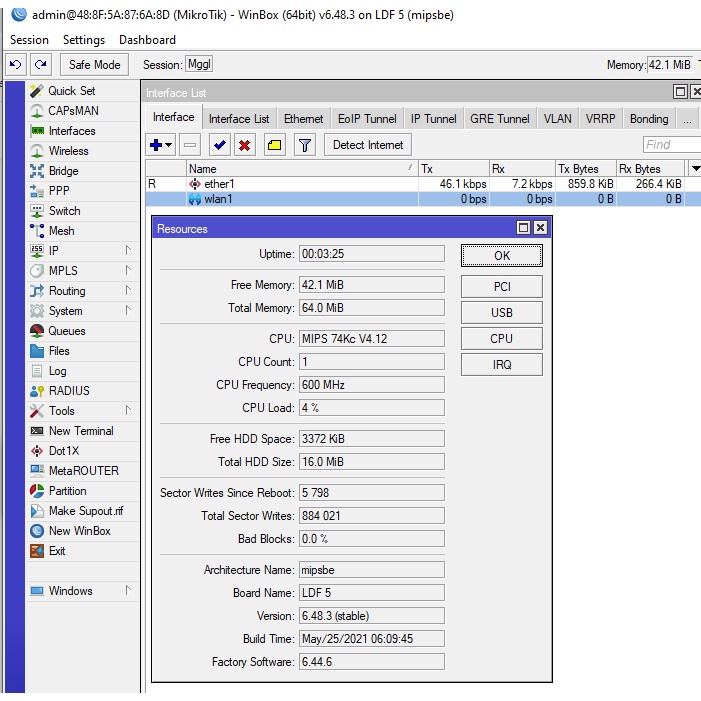
Task: Switch to the VLAN tab
Action: tap(557, 119)
